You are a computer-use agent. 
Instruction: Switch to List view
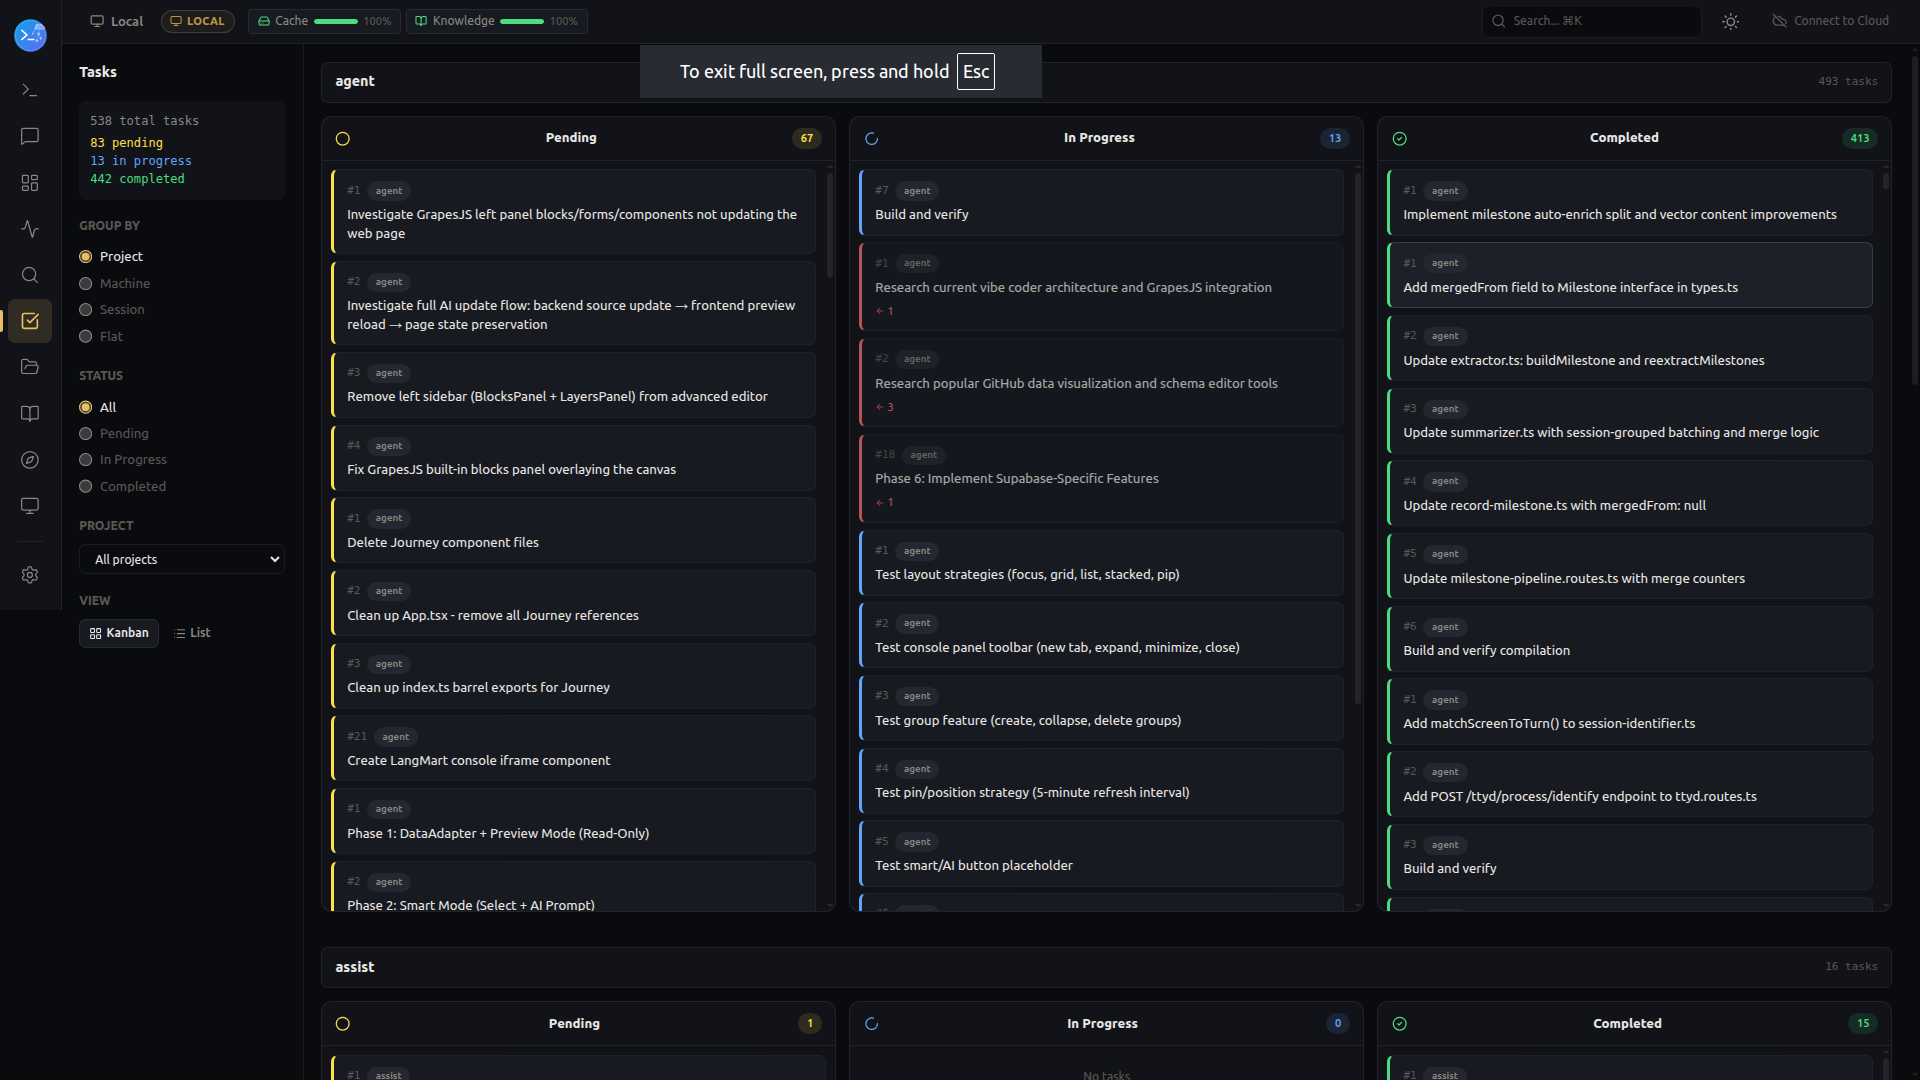pos(192,633)
